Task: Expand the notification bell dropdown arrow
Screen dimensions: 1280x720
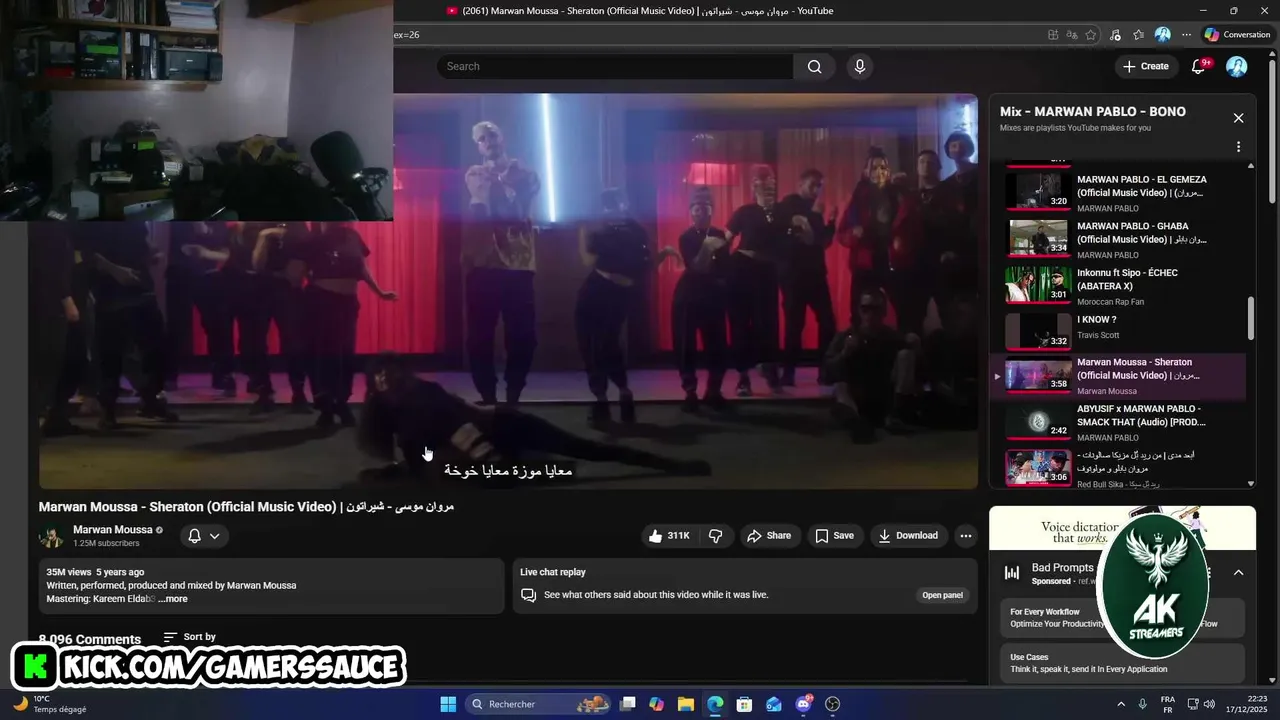Action: [214, 536]
